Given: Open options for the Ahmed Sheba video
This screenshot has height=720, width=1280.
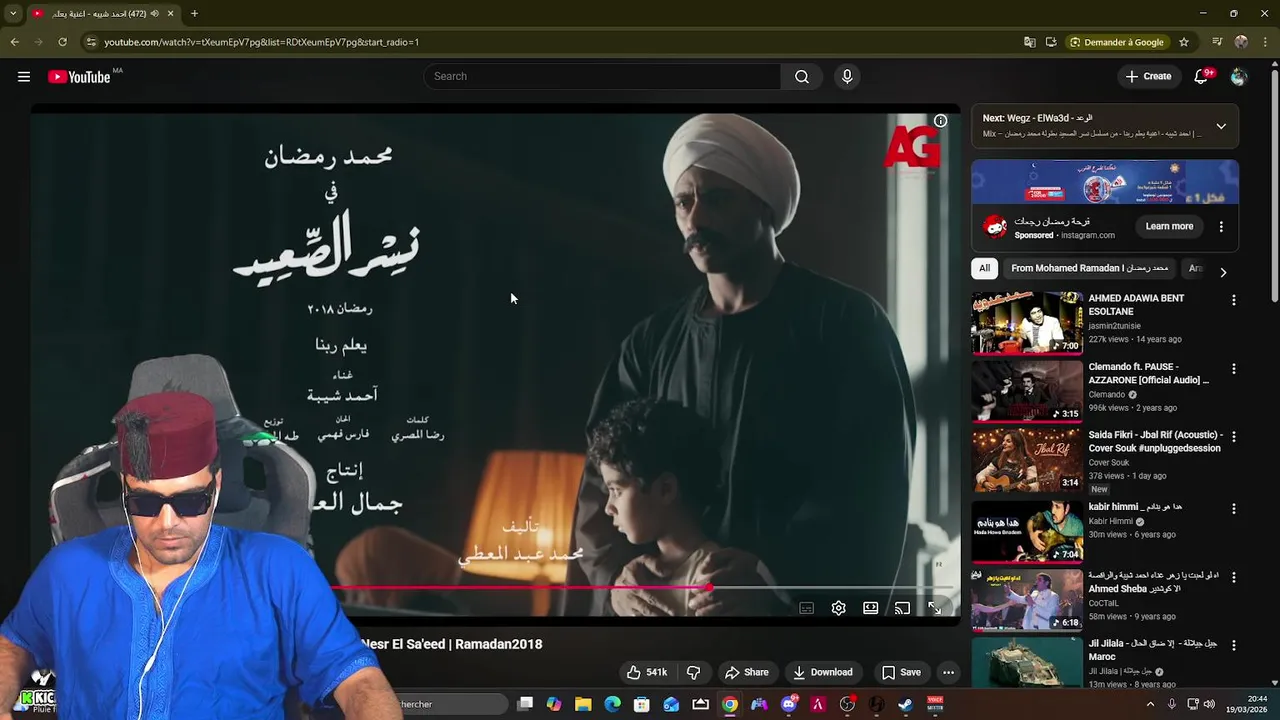Looking at the screenshot, I should (1234, 578).
